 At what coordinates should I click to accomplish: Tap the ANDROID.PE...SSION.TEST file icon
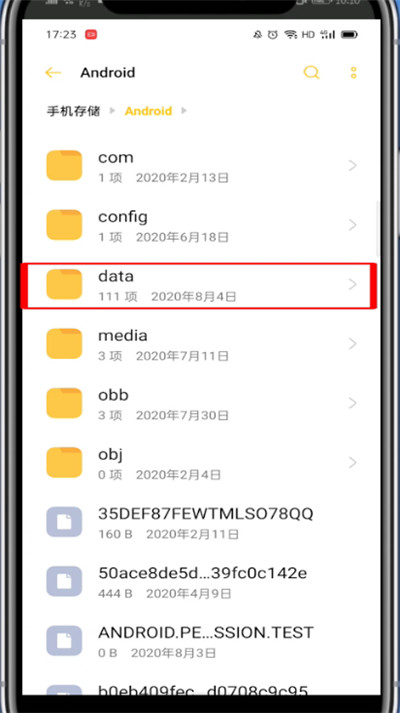coord(64,641)
